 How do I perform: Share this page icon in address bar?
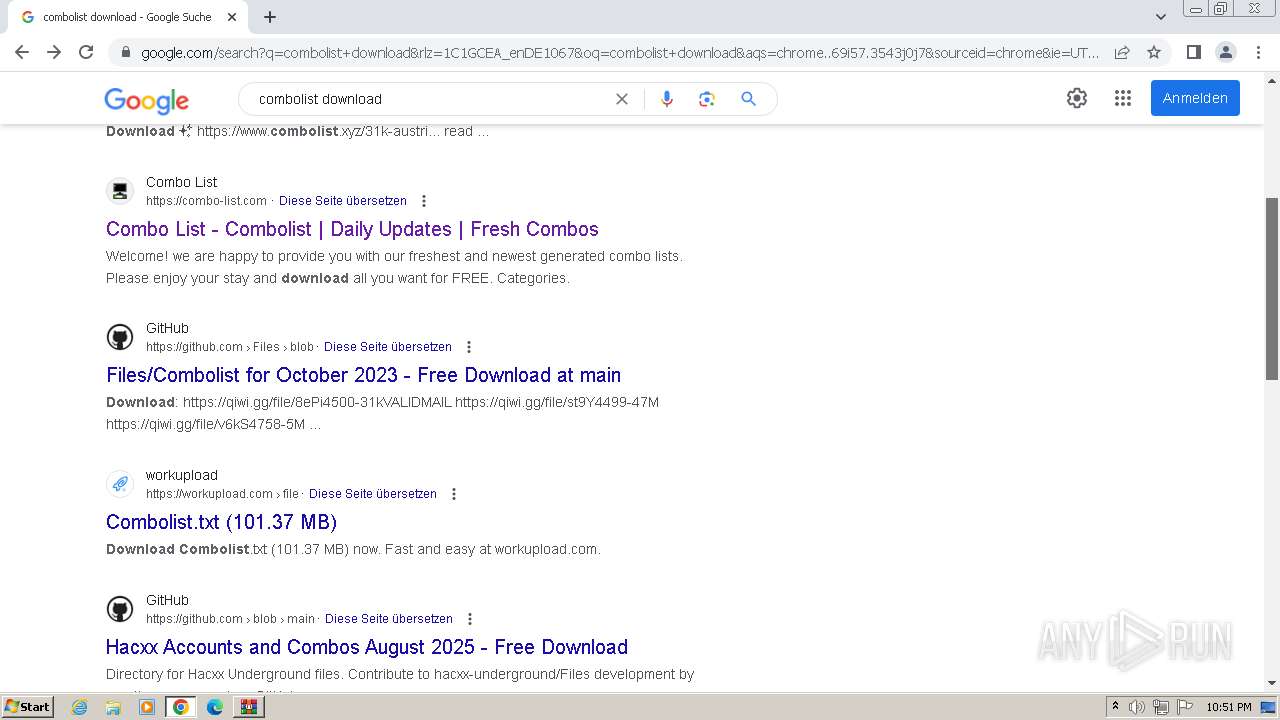click(x=1122, y=52)
